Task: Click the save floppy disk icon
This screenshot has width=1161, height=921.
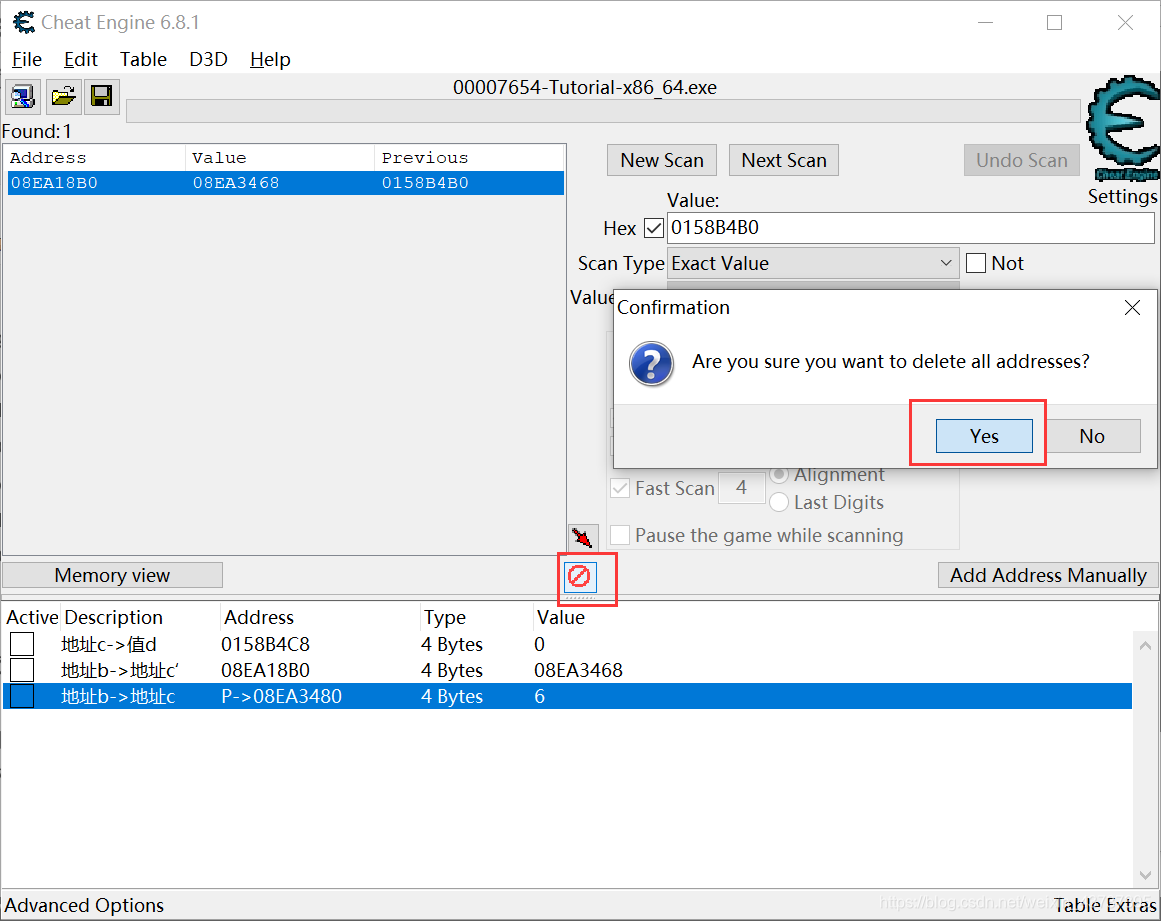Action: coord(101,96)
